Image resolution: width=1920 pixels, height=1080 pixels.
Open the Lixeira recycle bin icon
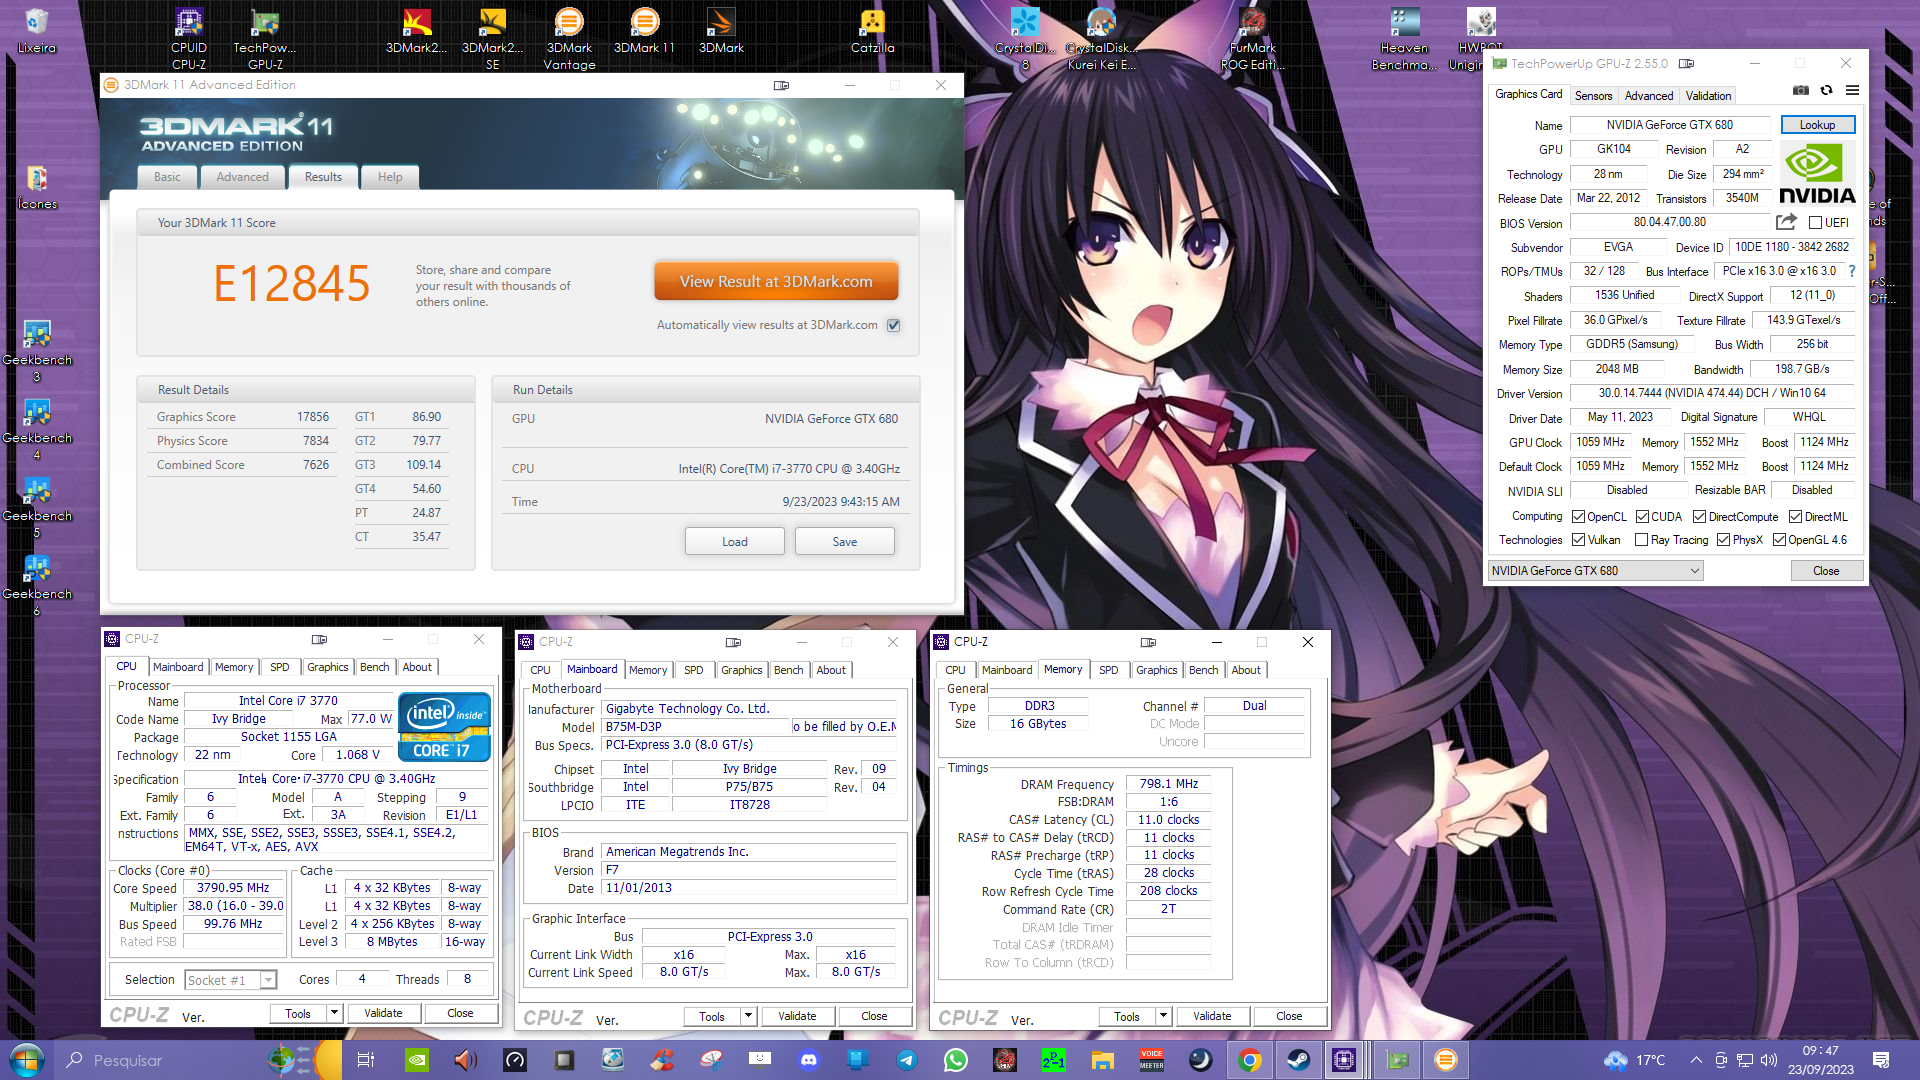[36, 31]
